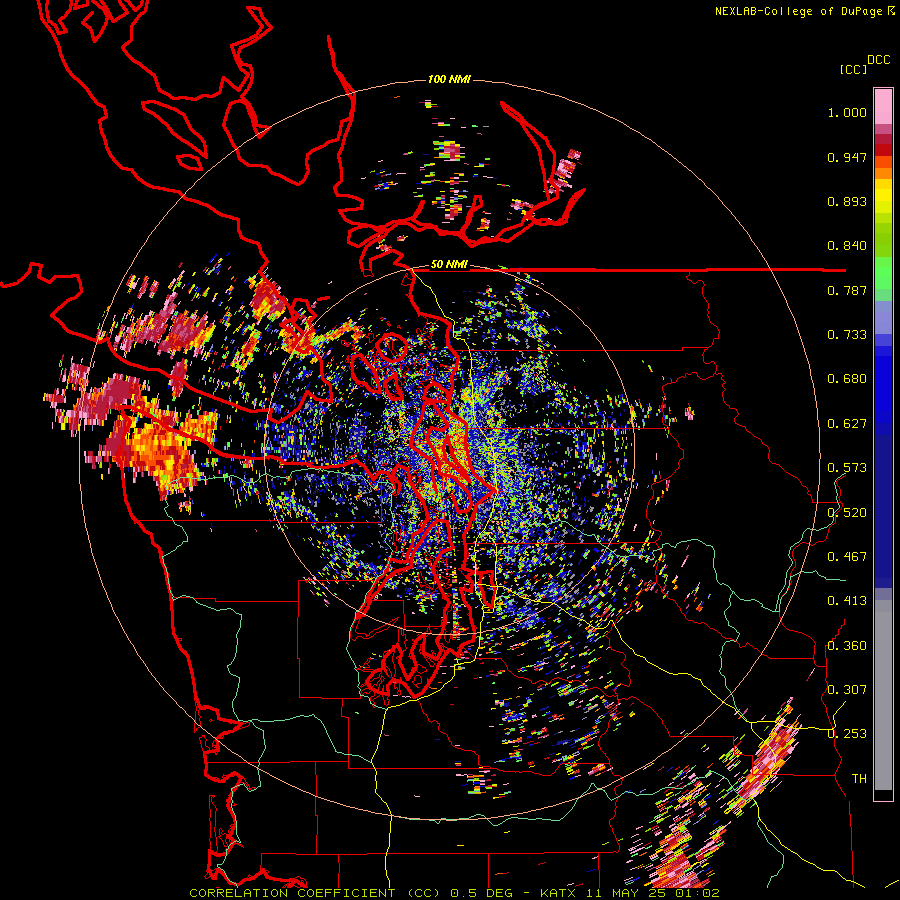The image size is (900, 900).
Task: Click the [CC] units label
Action: coord(853,69)
